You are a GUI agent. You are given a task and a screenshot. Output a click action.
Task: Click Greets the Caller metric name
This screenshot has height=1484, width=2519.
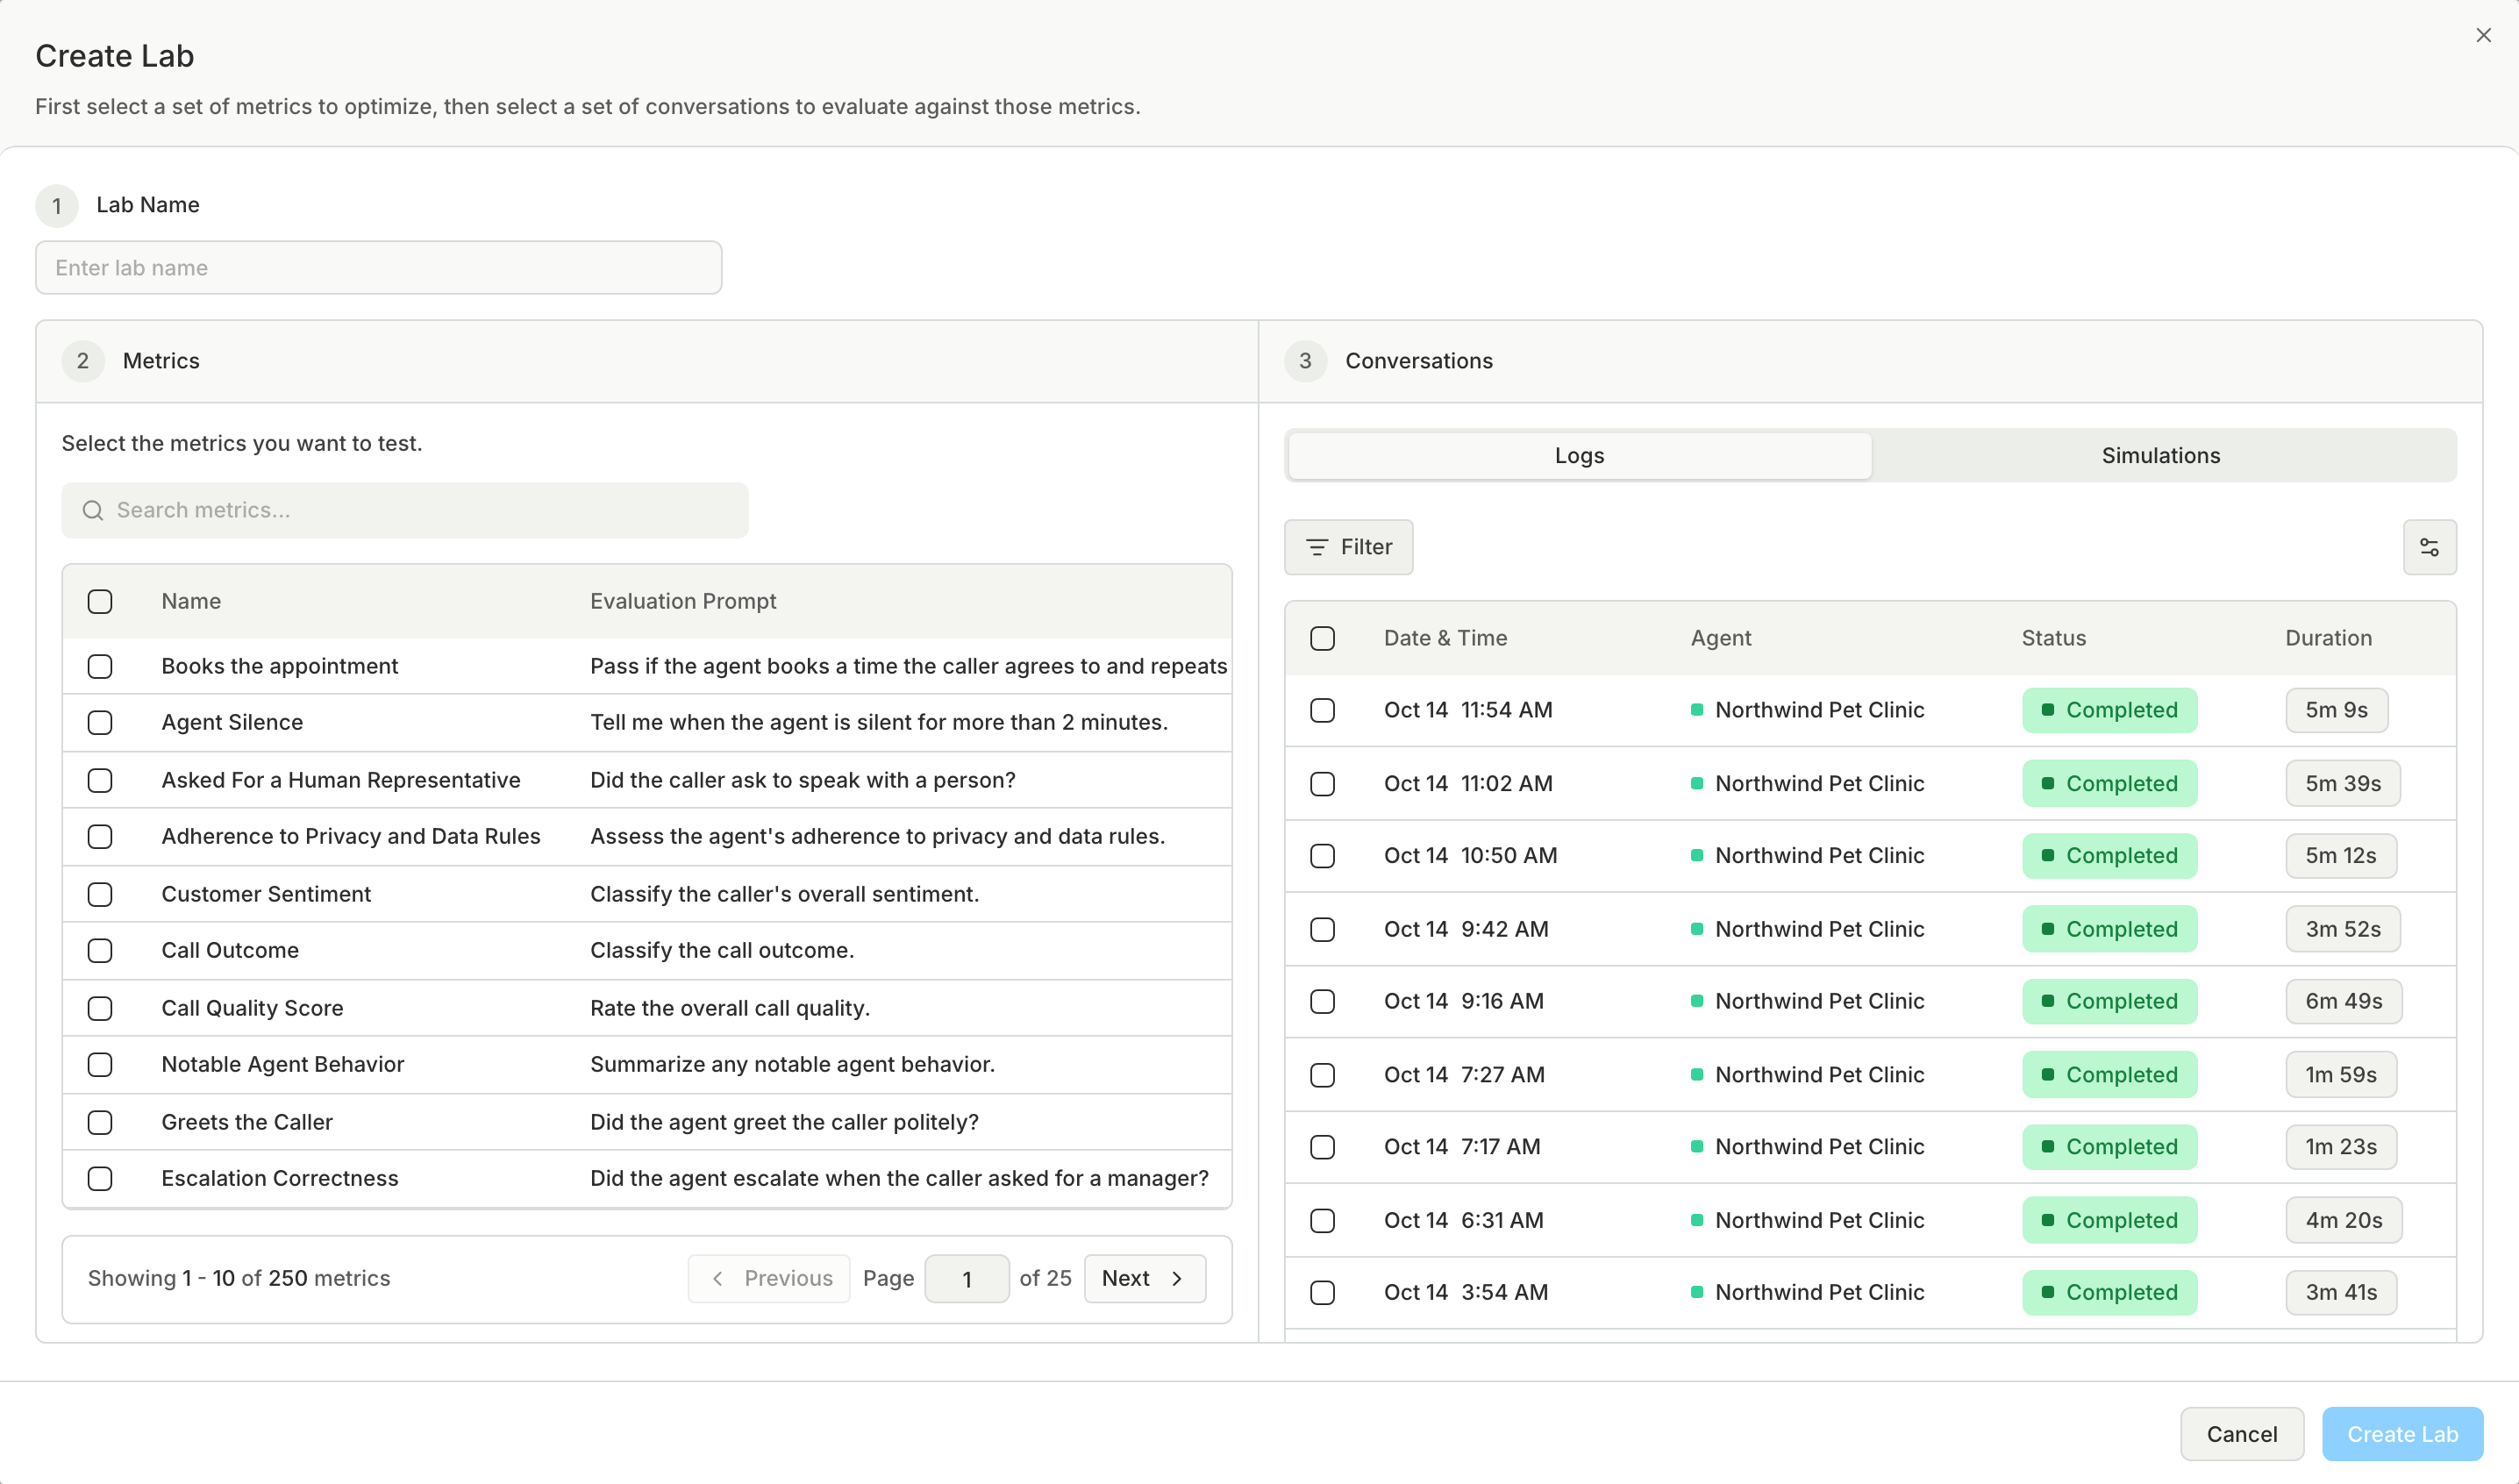(247, 1122)
